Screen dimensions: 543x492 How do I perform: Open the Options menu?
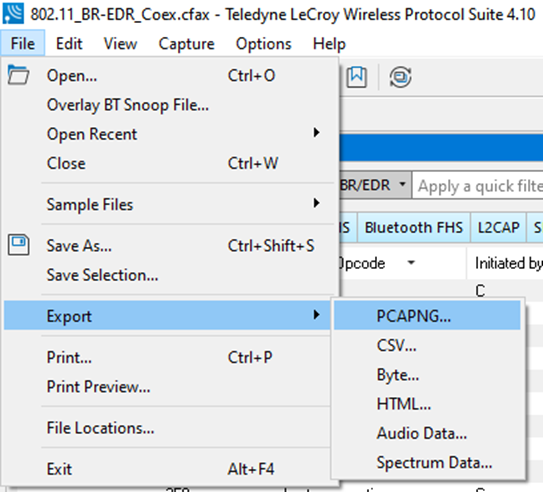click(264, 44)
